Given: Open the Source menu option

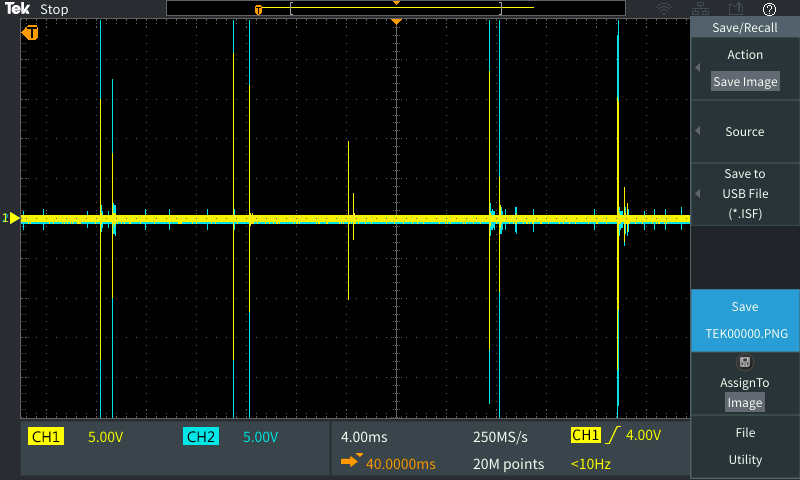Looking at the screenshot, I should point(745,132).
